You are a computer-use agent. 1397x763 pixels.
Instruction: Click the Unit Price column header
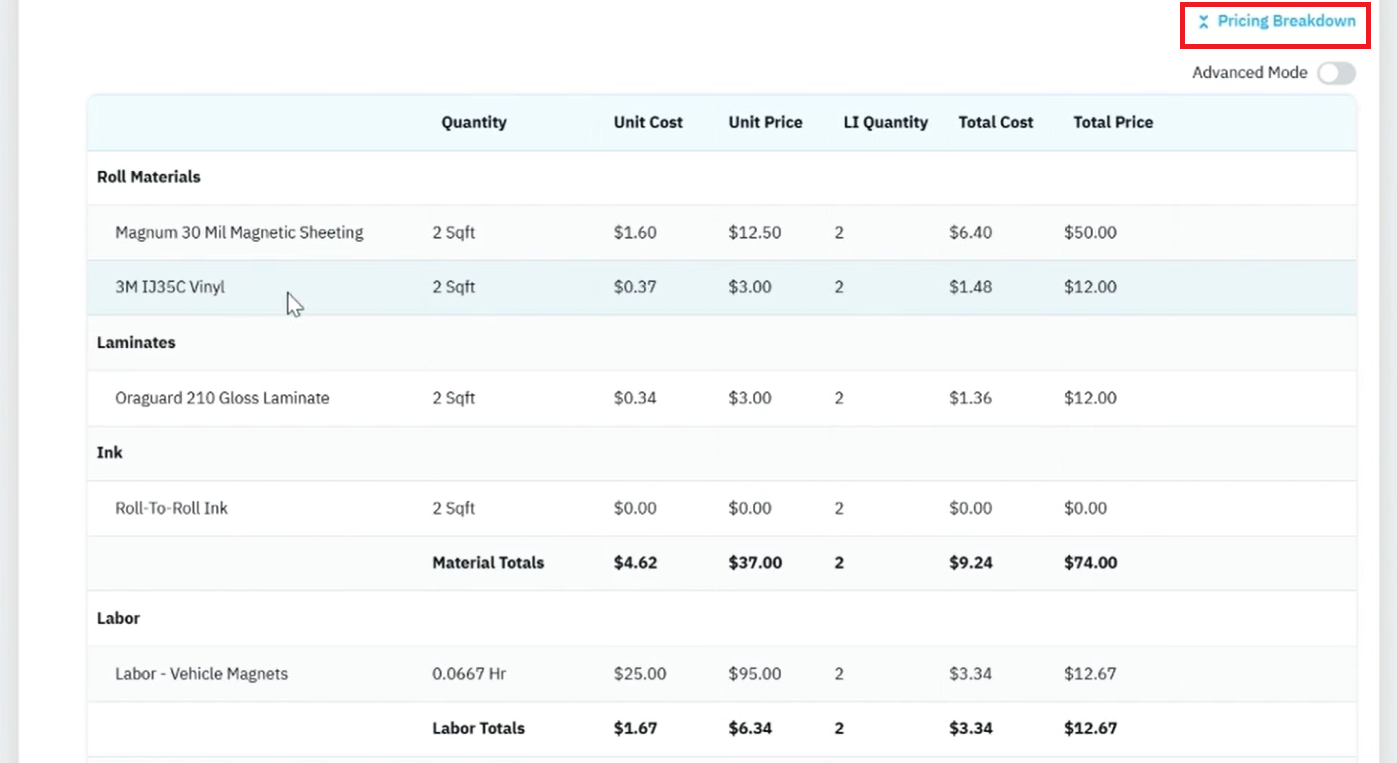tap(765, 122)
